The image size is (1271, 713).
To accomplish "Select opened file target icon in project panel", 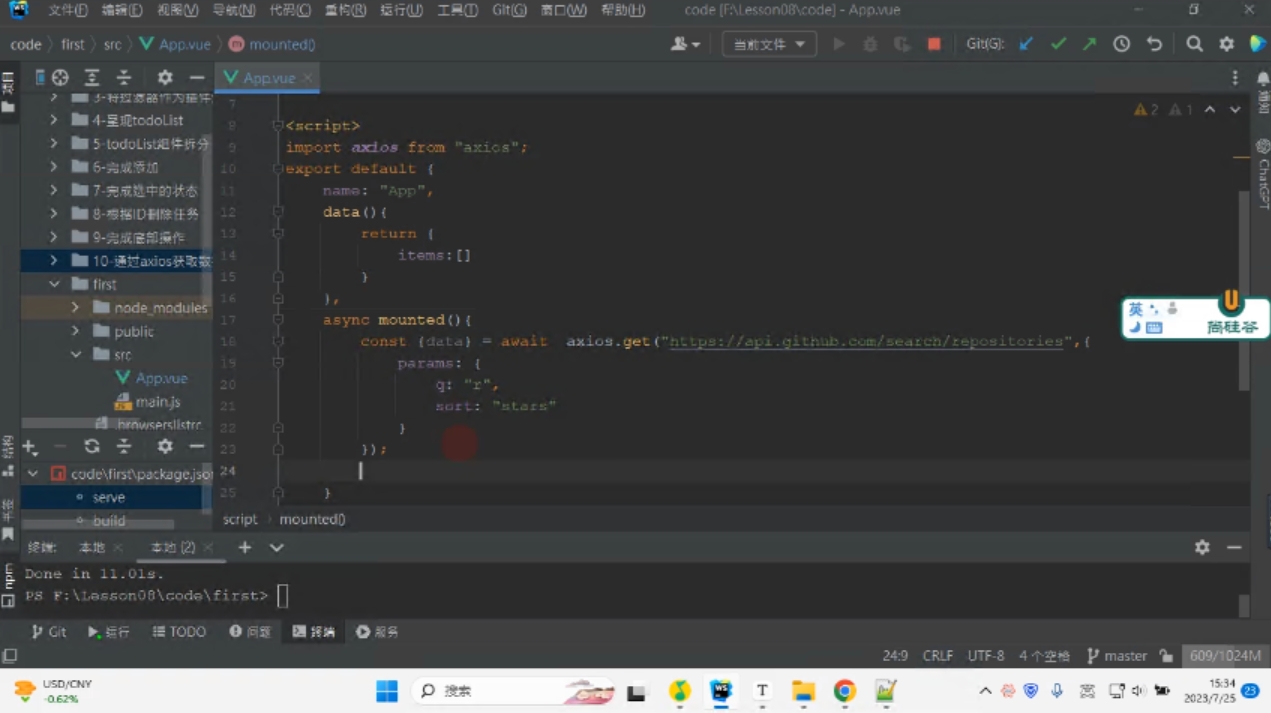I will click(x=60, y=77).
